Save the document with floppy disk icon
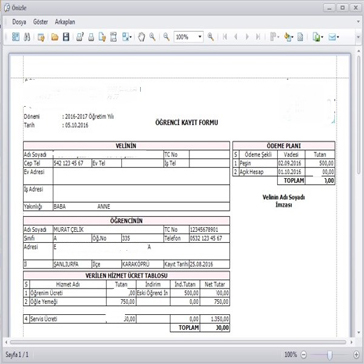 point(66,37)
